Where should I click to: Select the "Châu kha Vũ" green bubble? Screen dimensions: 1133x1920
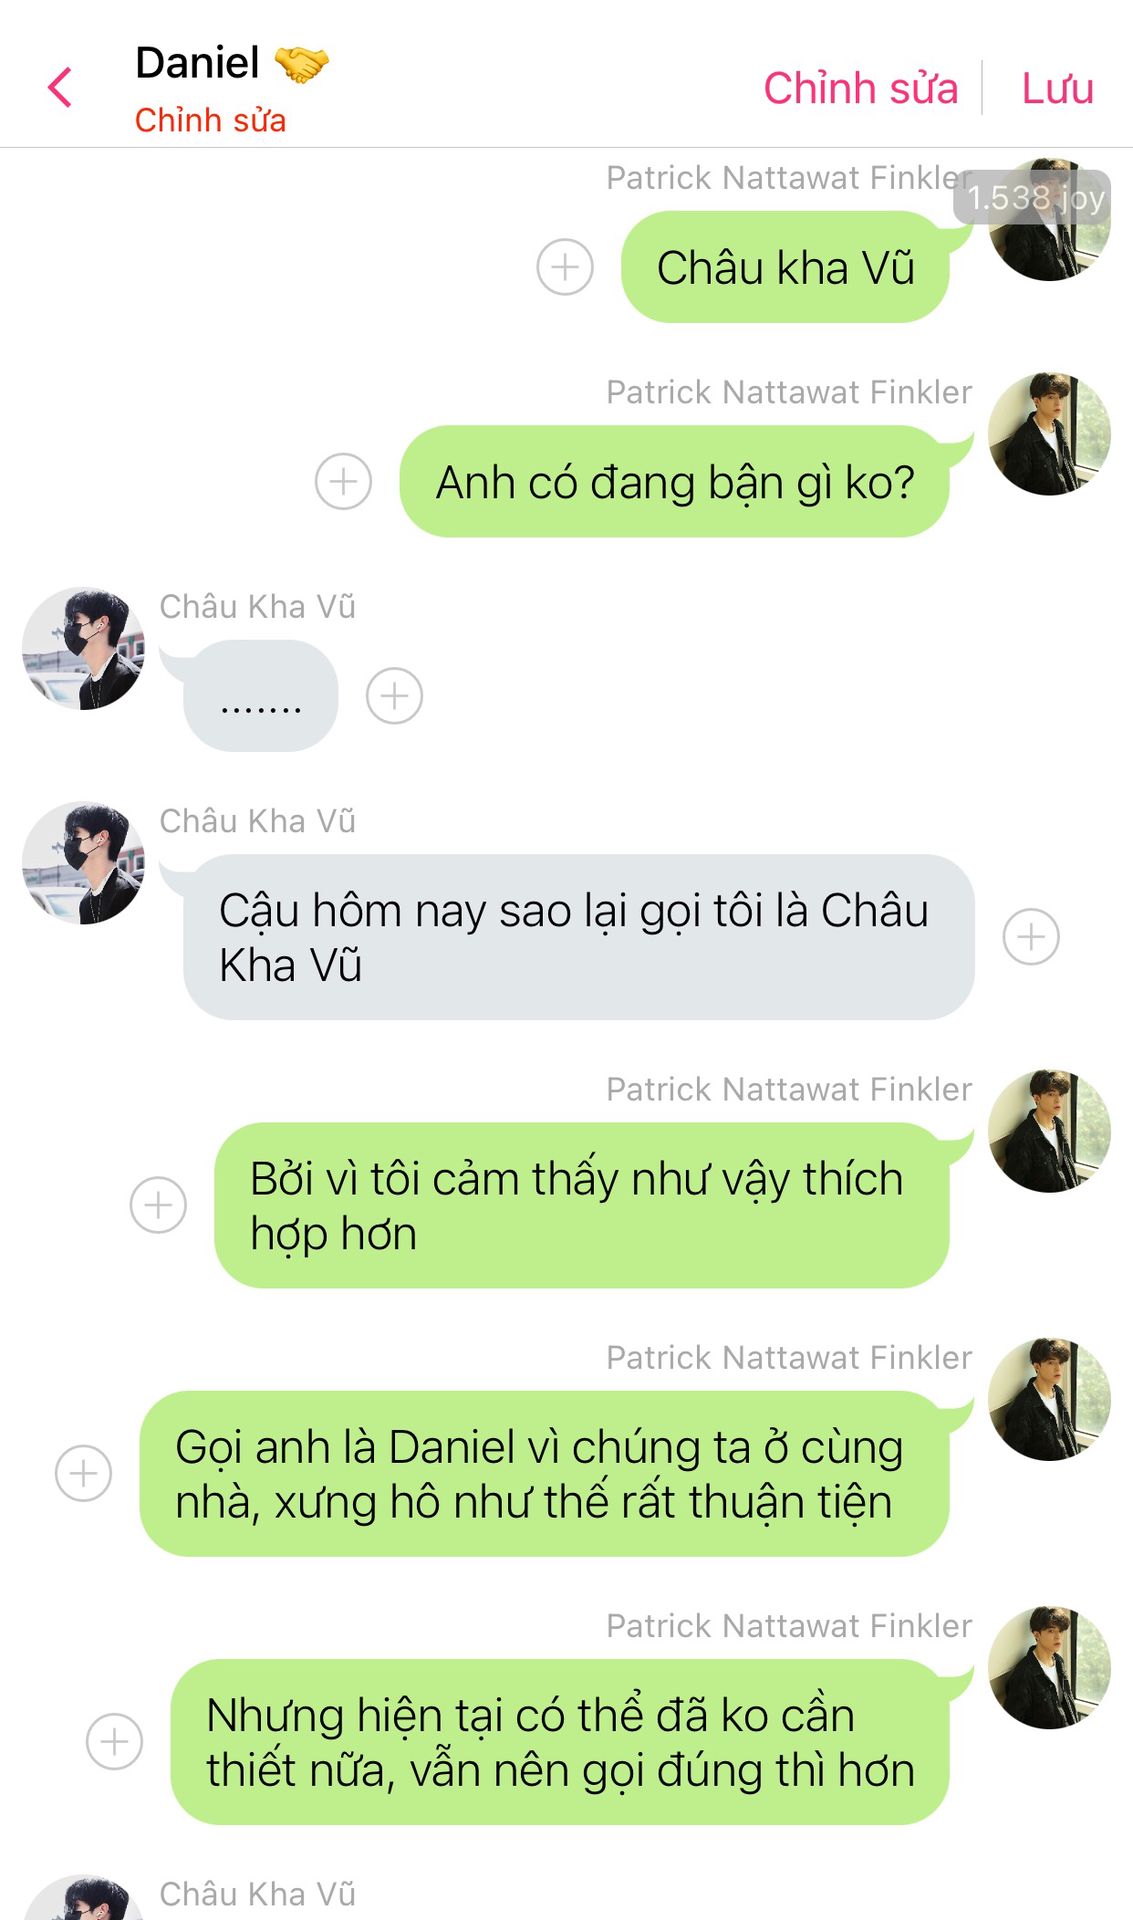tap(785, 267)
